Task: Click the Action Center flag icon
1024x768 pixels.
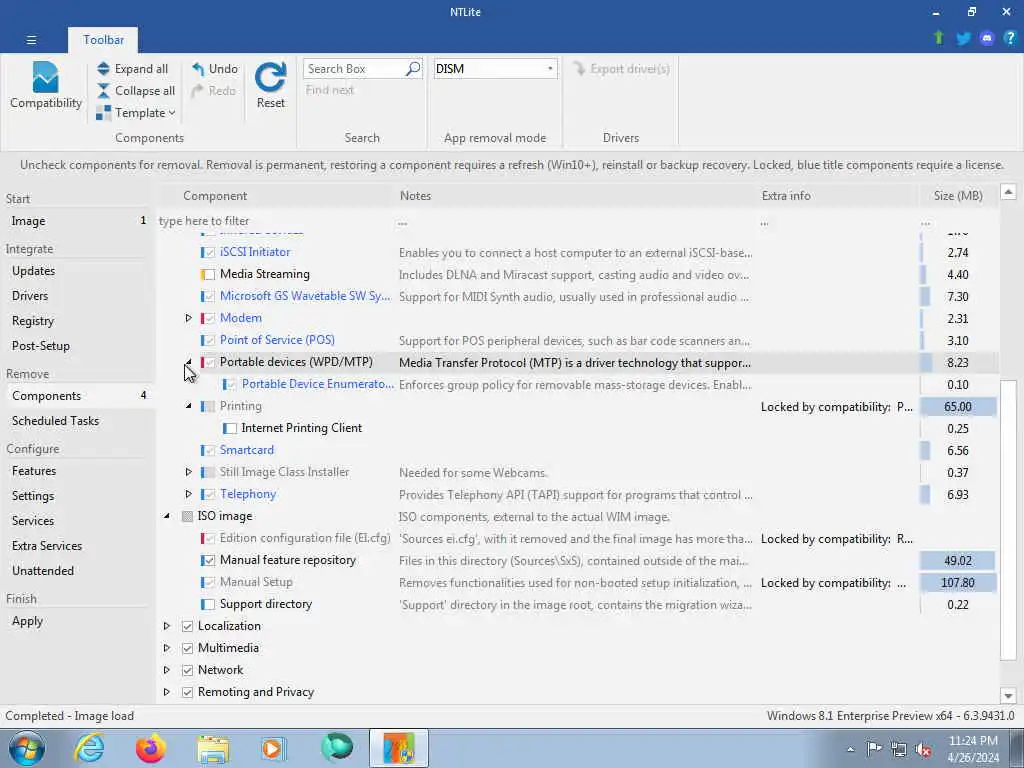Action: point(874,748)
